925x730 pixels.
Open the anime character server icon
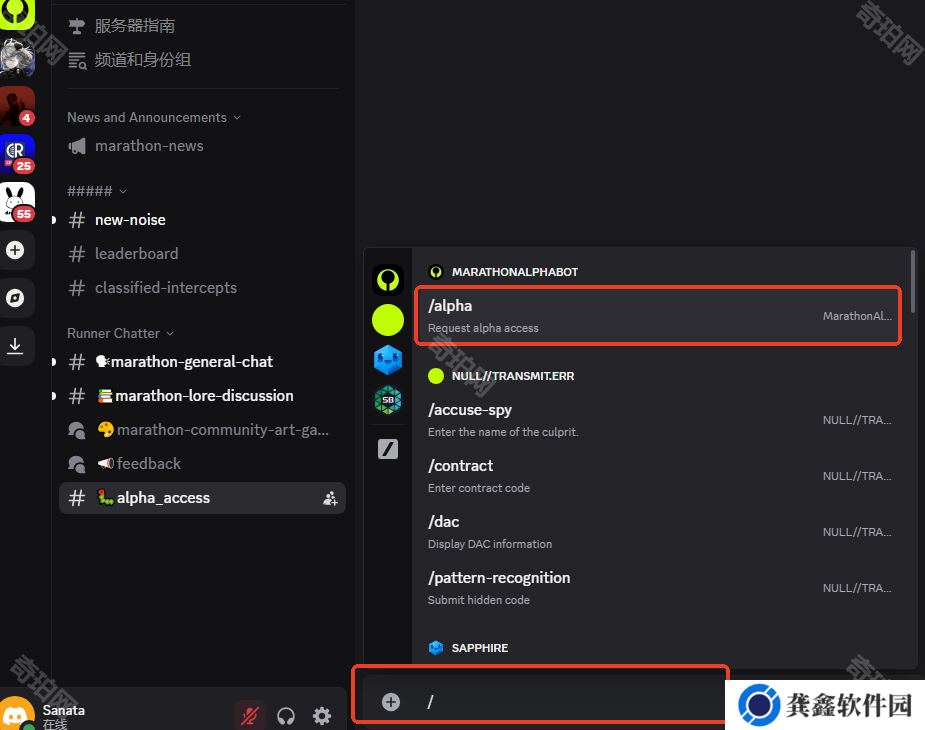coord(17,58)
